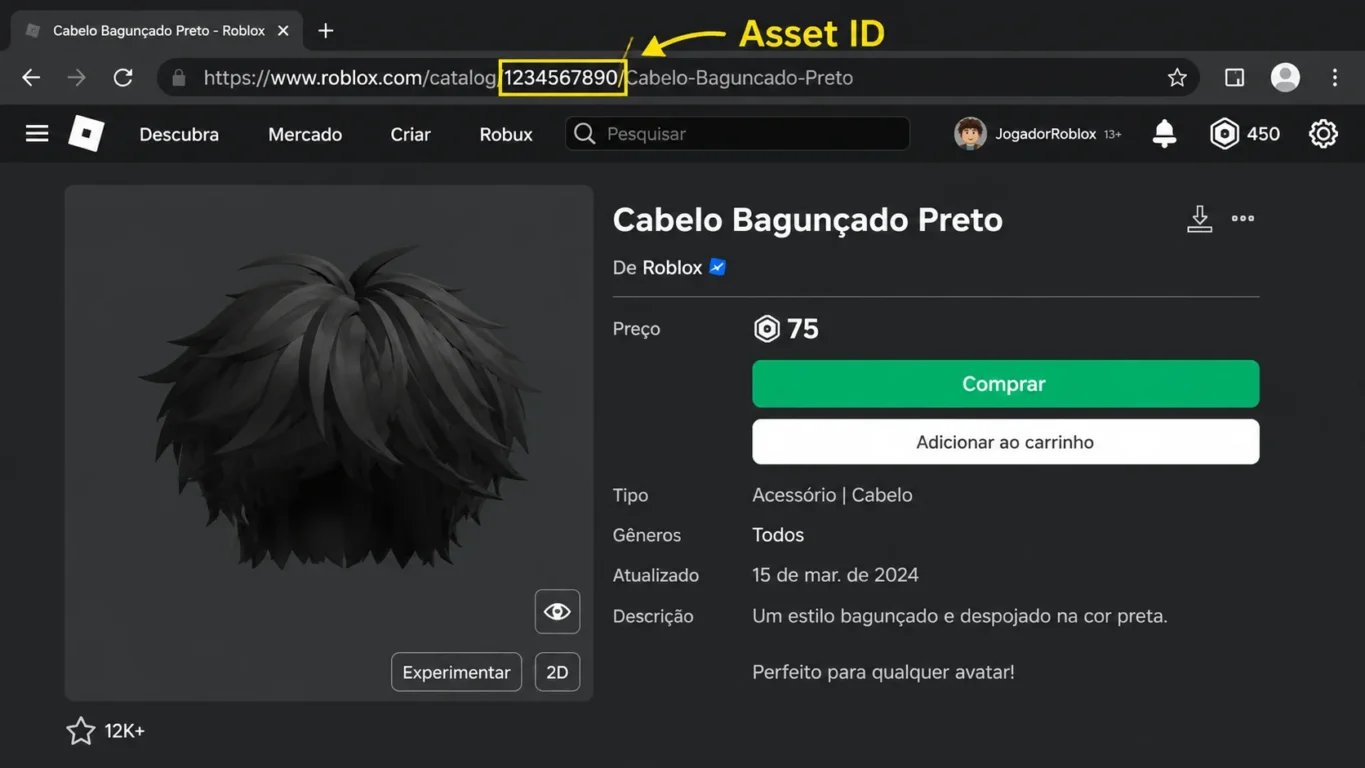Screen dimensions: 1365x768
Task: Click the 'Todos' genders value
Action: pyautogui.click(x=778, y=535)
